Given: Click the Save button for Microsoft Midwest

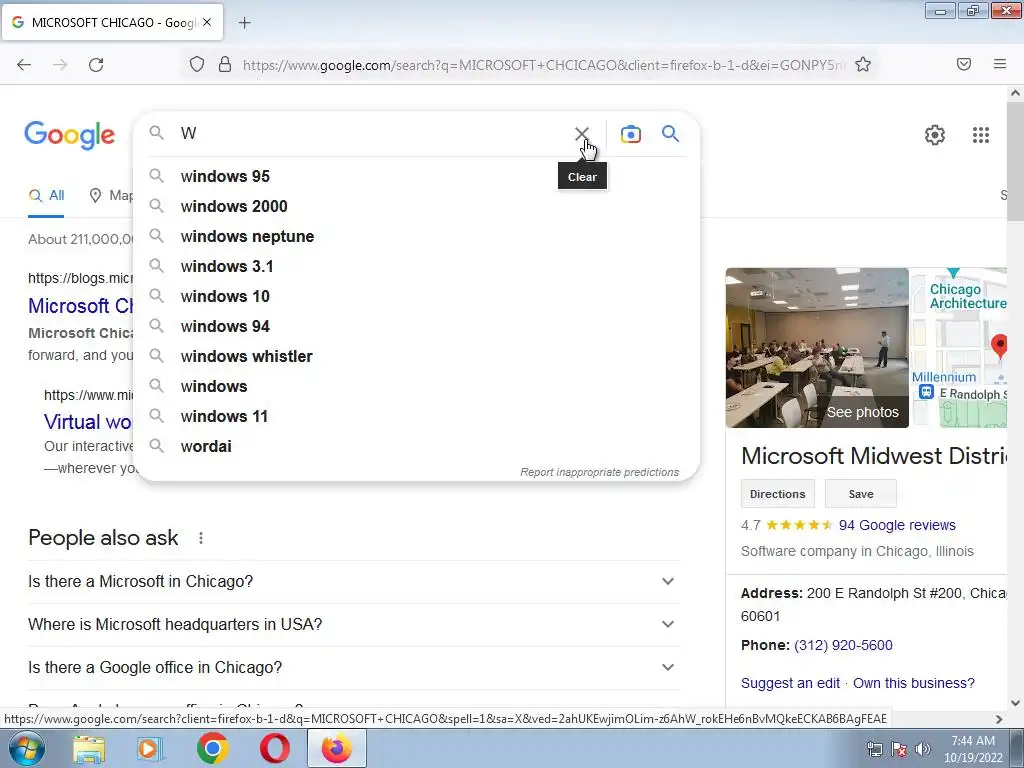Looking at the screenshot, I should [860, 494].
